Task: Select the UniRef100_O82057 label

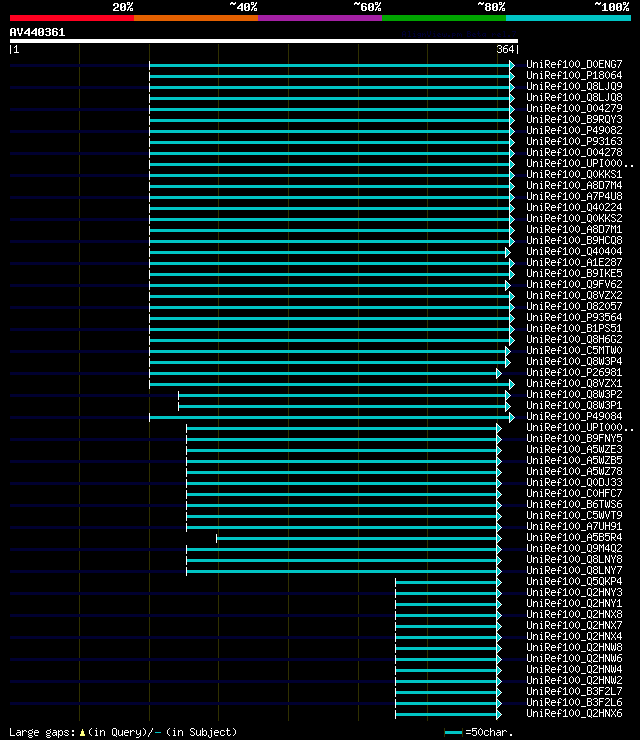Action: [574, 306]
